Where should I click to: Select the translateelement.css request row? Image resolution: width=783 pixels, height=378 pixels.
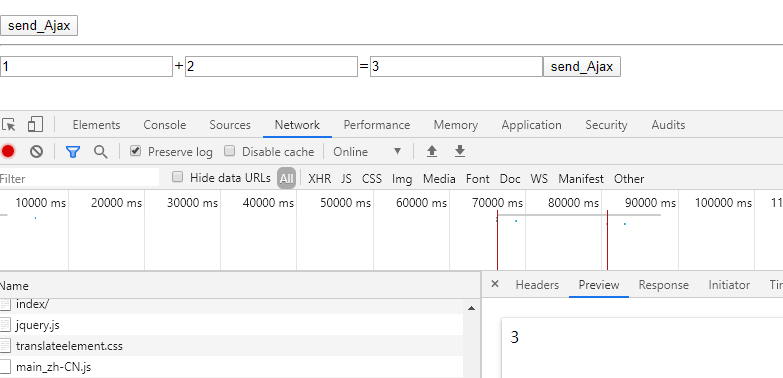pyautogui.click(x=231, y=346)
